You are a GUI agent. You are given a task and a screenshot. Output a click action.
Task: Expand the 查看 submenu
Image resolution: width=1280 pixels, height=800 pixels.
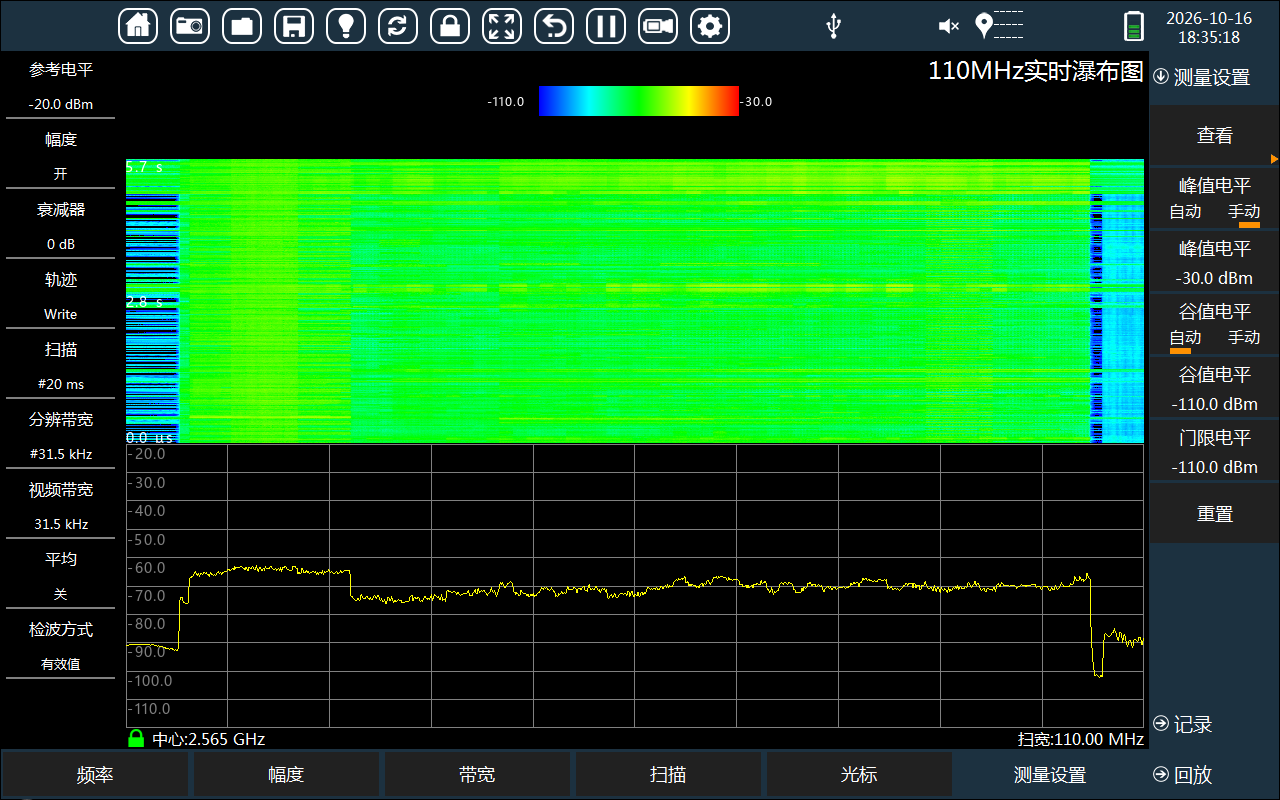click(1215, 136)
